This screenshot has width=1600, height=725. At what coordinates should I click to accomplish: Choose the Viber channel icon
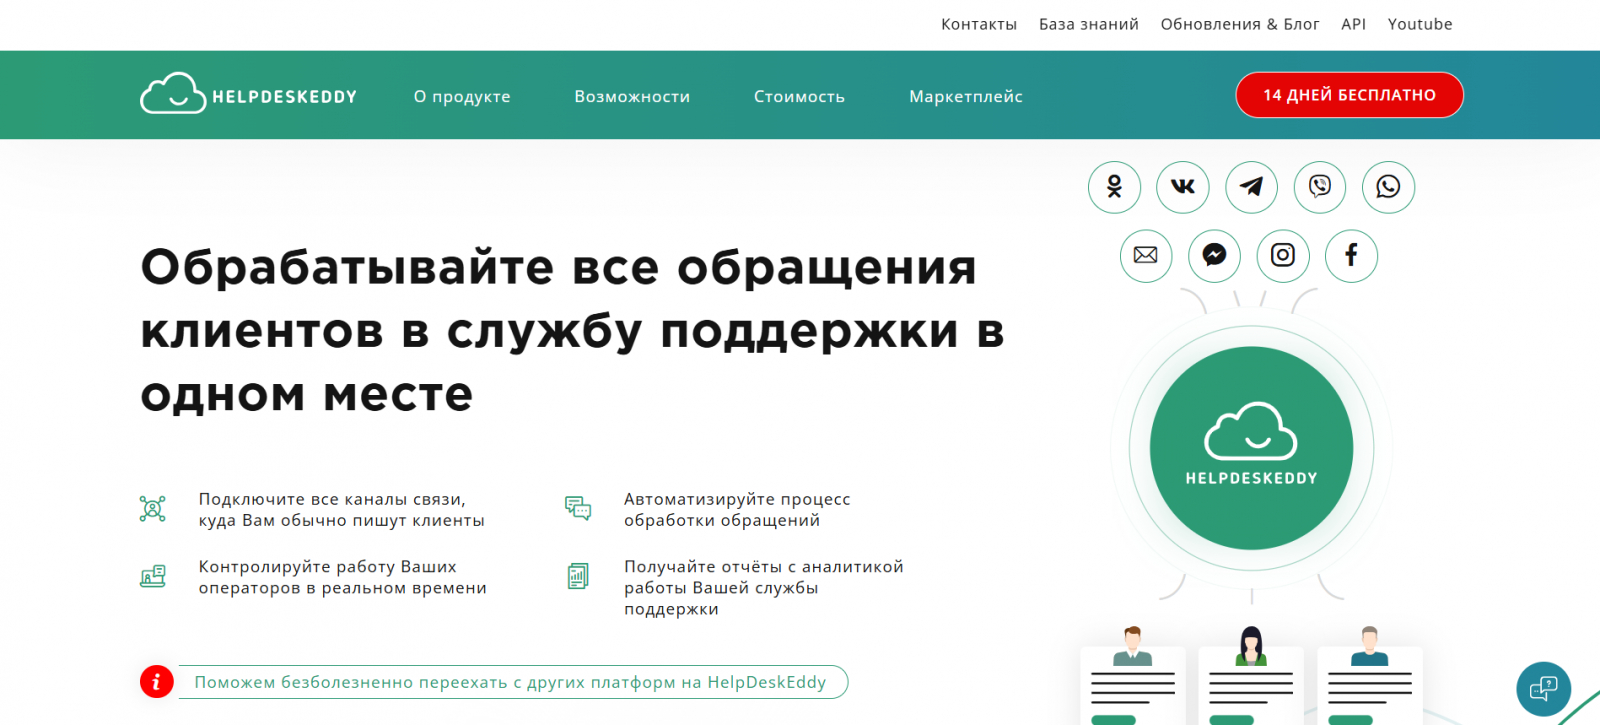[1320, 187]
